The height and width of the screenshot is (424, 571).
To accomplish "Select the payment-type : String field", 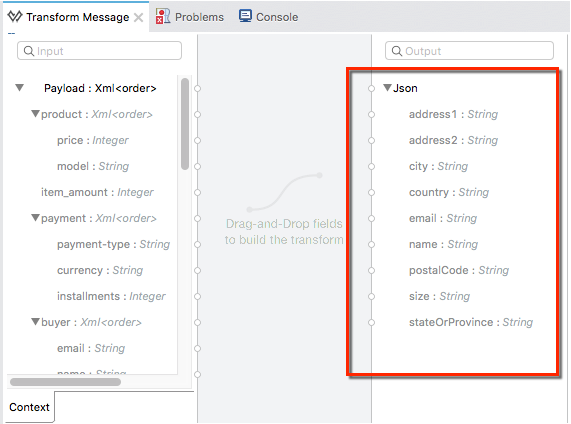I will click(x=113, y=244).
